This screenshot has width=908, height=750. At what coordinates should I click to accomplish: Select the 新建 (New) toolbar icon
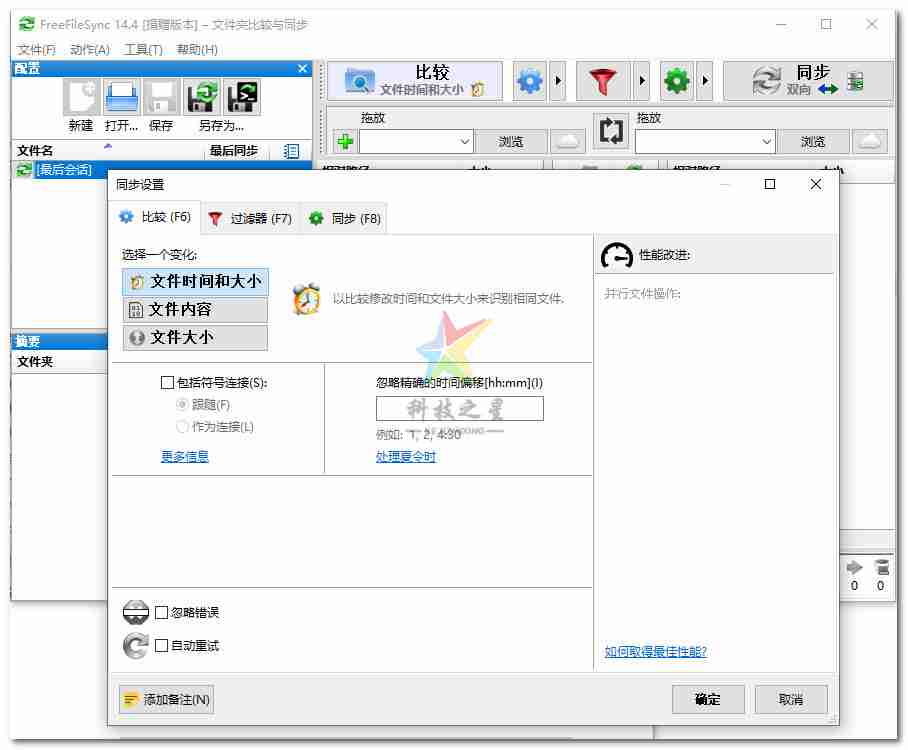point(80,97)
